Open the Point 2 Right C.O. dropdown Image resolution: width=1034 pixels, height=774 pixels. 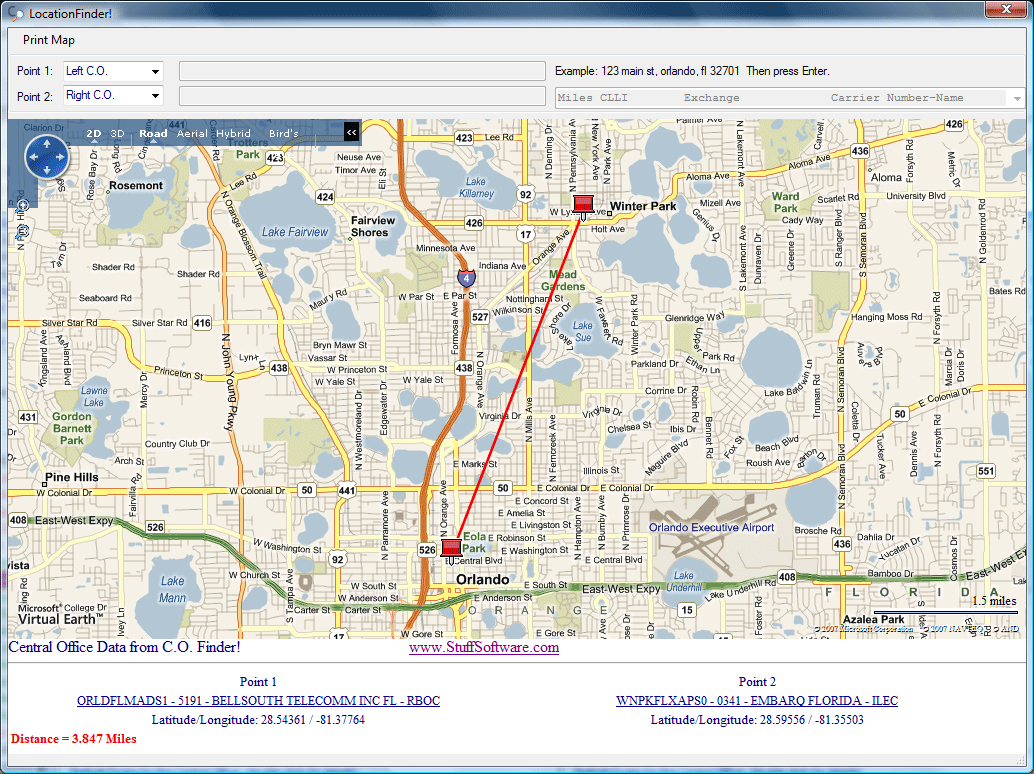(155, 96)
